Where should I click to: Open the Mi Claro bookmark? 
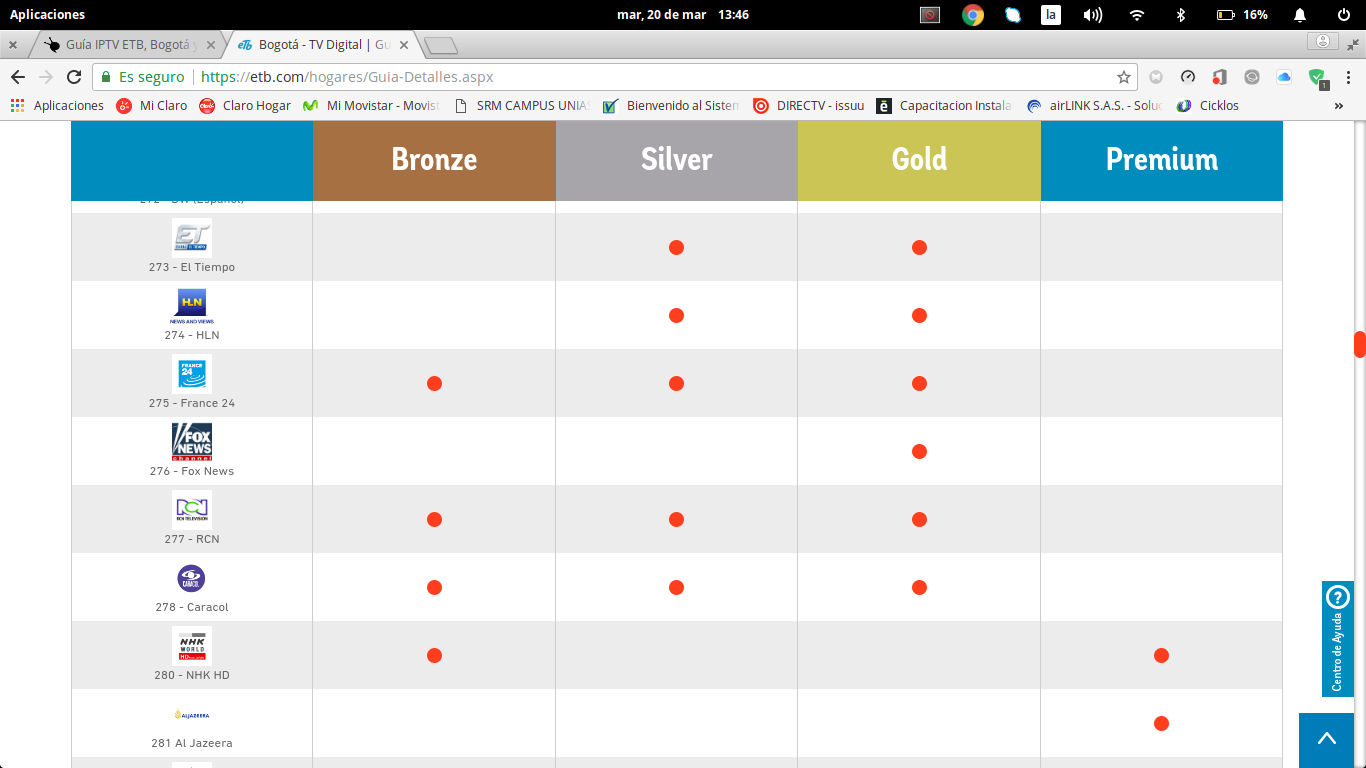pyautogui.click(x=152, y=105)
